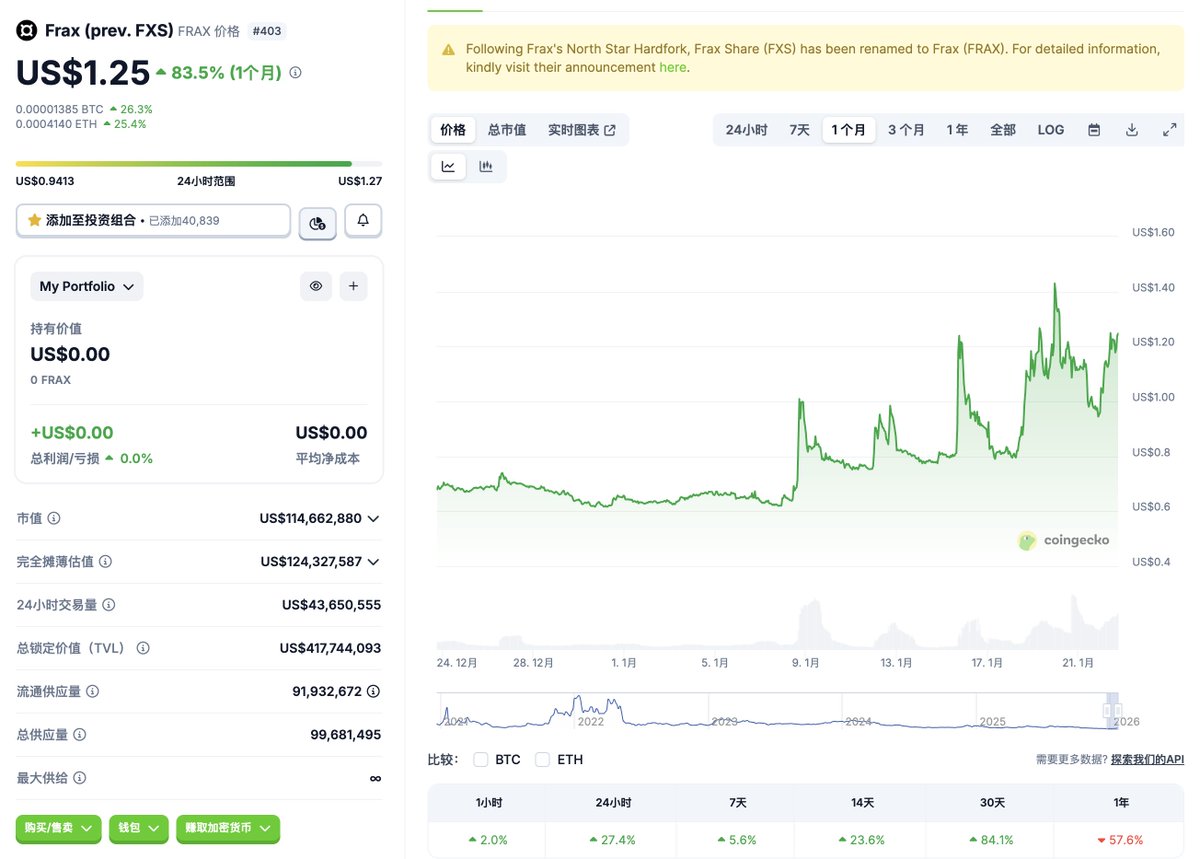This screenshot has width=1200, height=859.
Task: Switch to the 总市值 chart tab
Action: [x=507, y=130]
